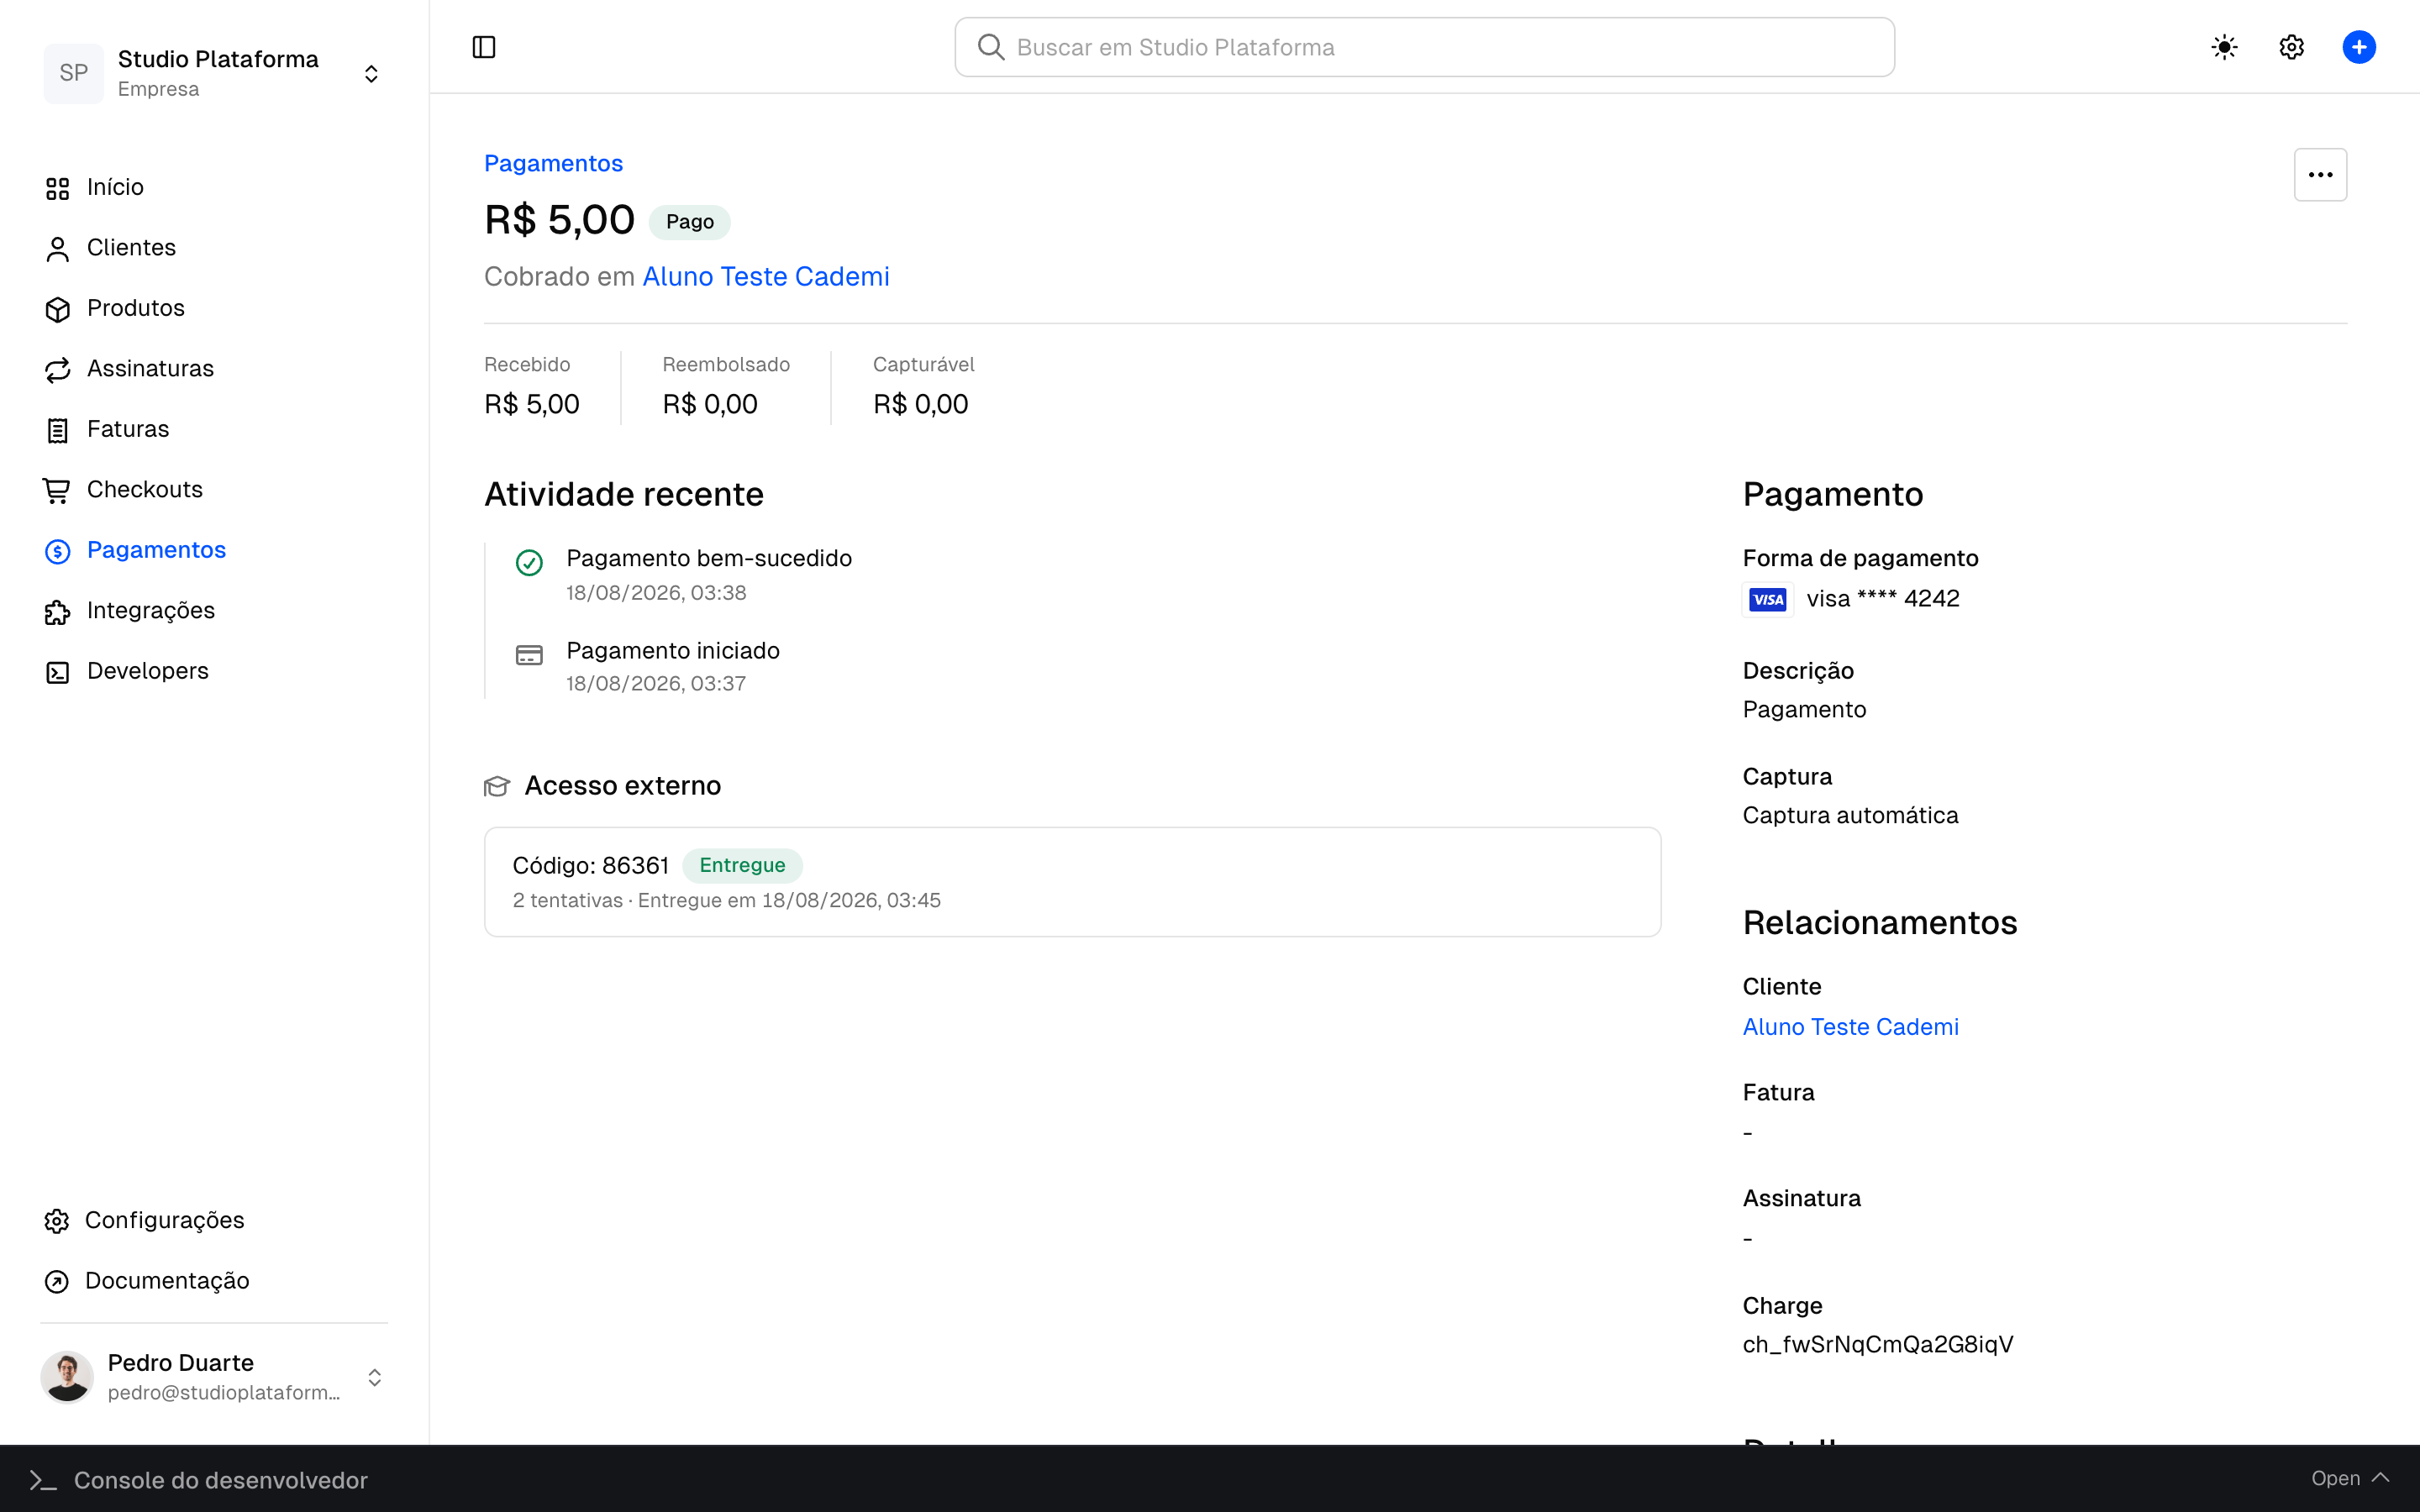Click the Reembolsado R$ 0,00 value
The height and width of the screenshot is (1512, 2420).
point(710,404)
